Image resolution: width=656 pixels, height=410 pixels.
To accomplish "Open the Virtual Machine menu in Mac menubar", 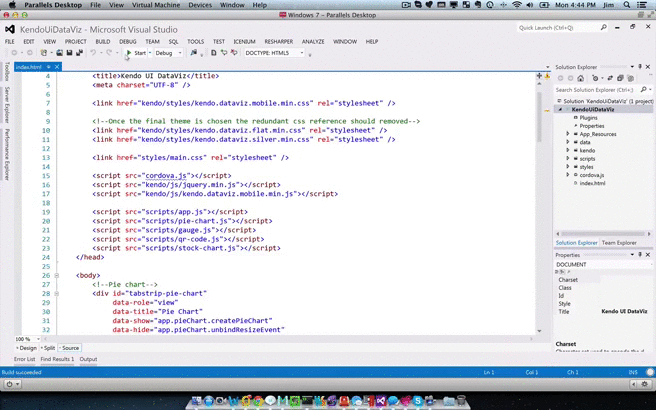I will [x=156, y=5].
